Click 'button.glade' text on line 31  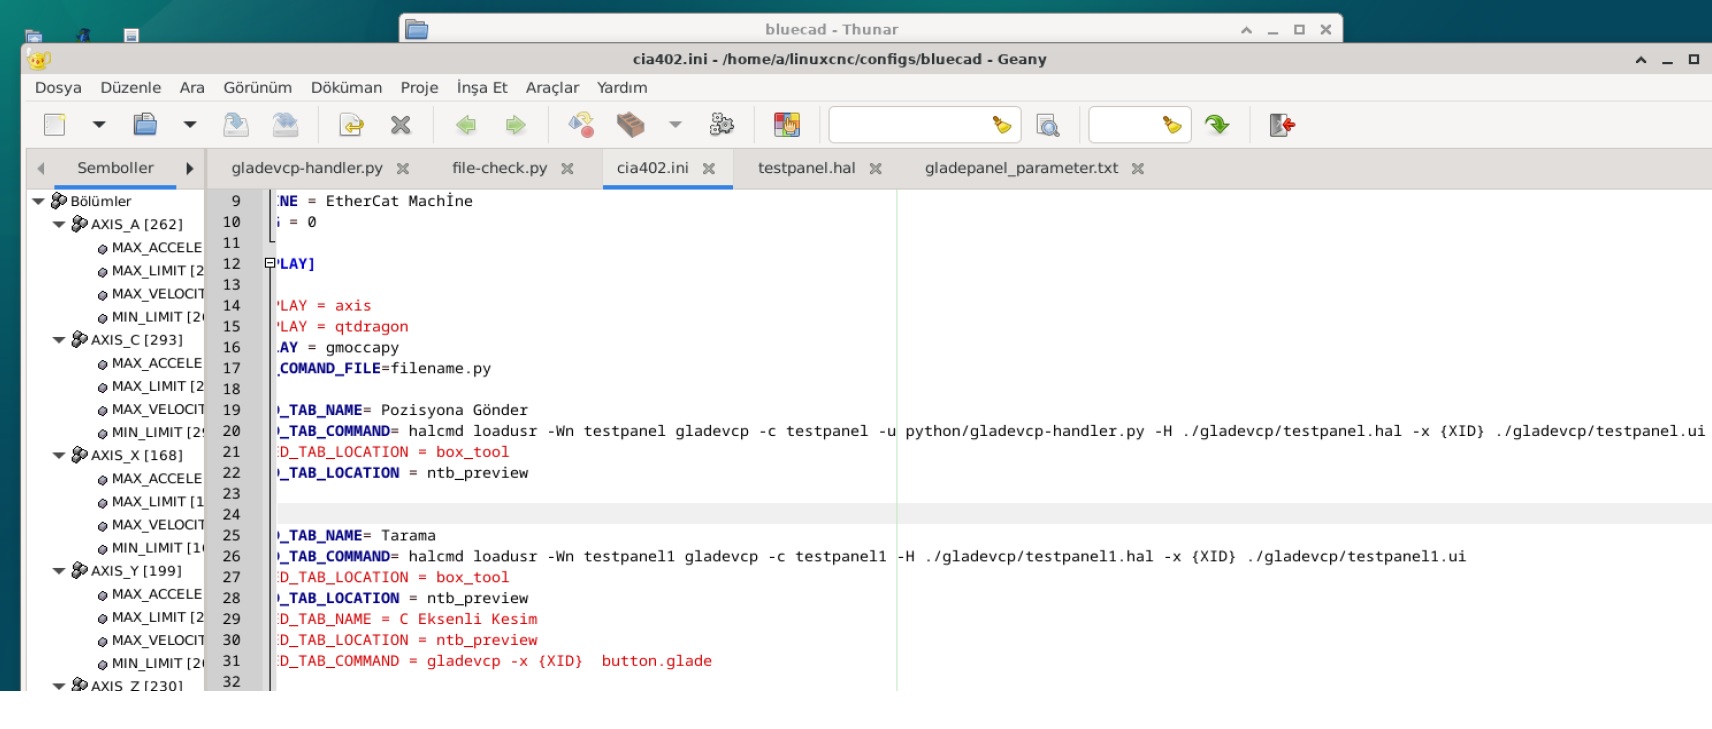click(x=657, y=661)
